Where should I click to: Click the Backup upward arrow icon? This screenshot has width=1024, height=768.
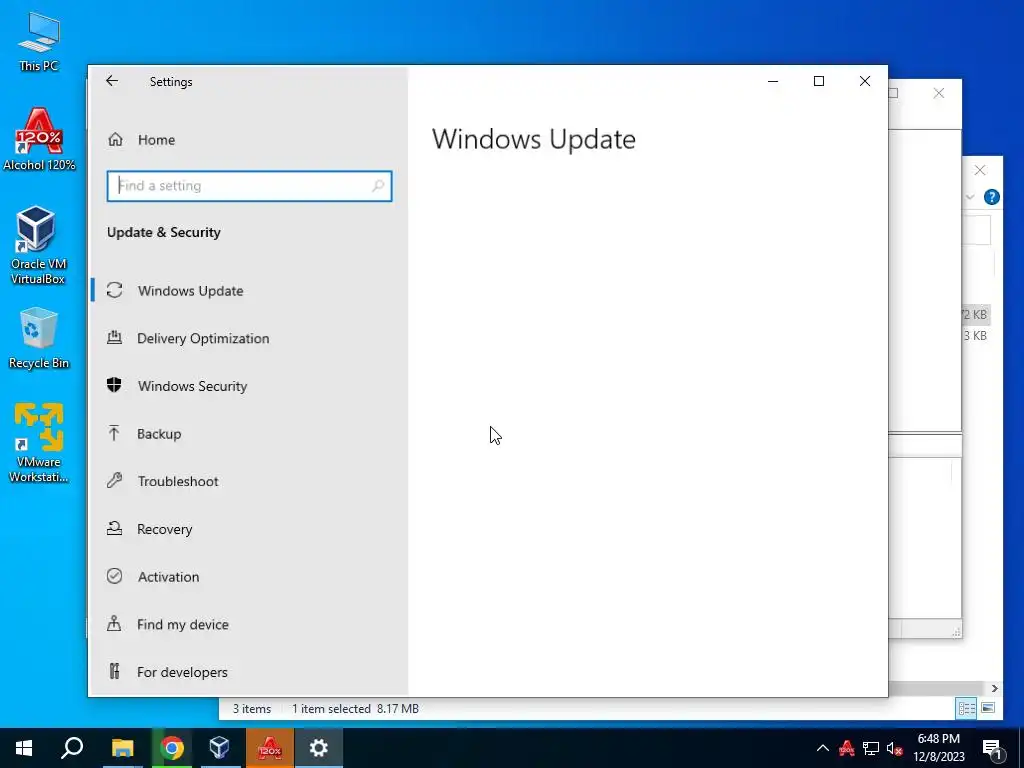[x=114, y=432]
